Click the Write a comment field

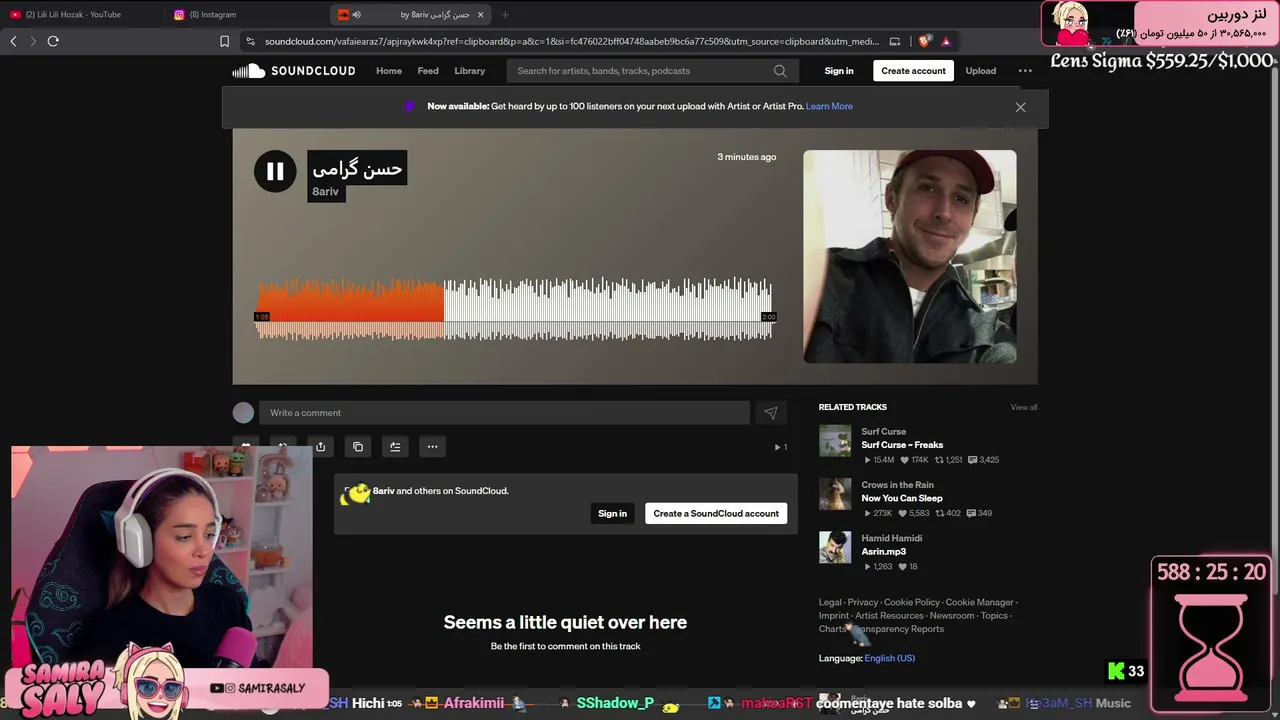pos(504,413)
